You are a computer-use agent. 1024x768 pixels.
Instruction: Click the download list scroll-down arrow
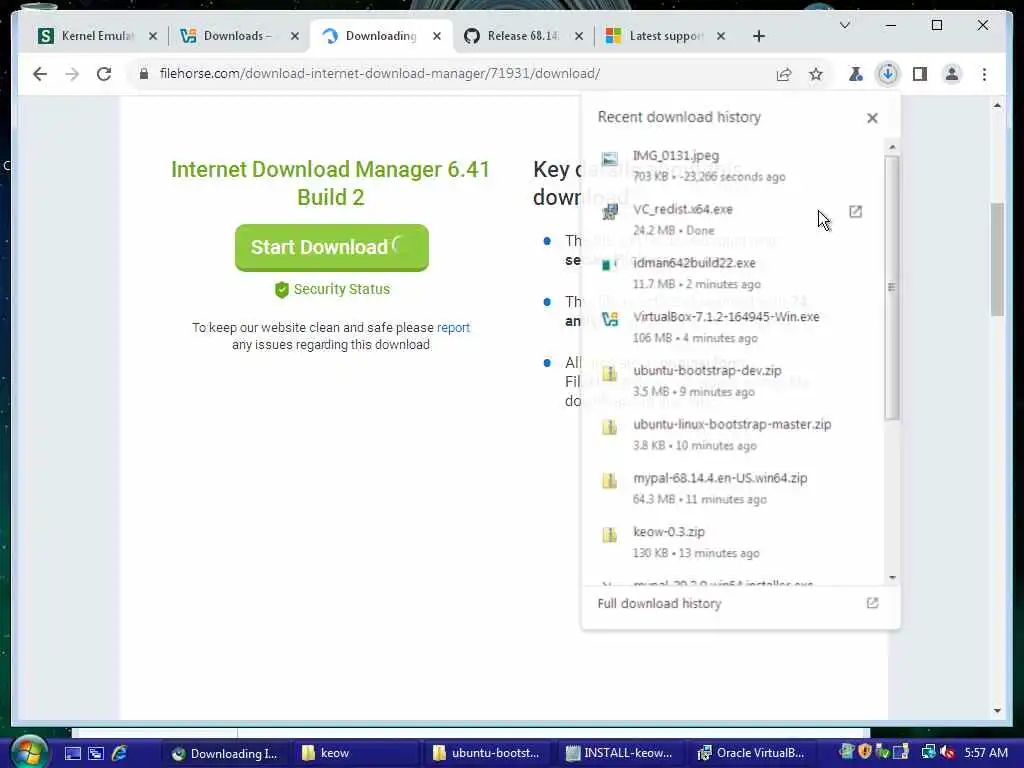coord(892,578)
